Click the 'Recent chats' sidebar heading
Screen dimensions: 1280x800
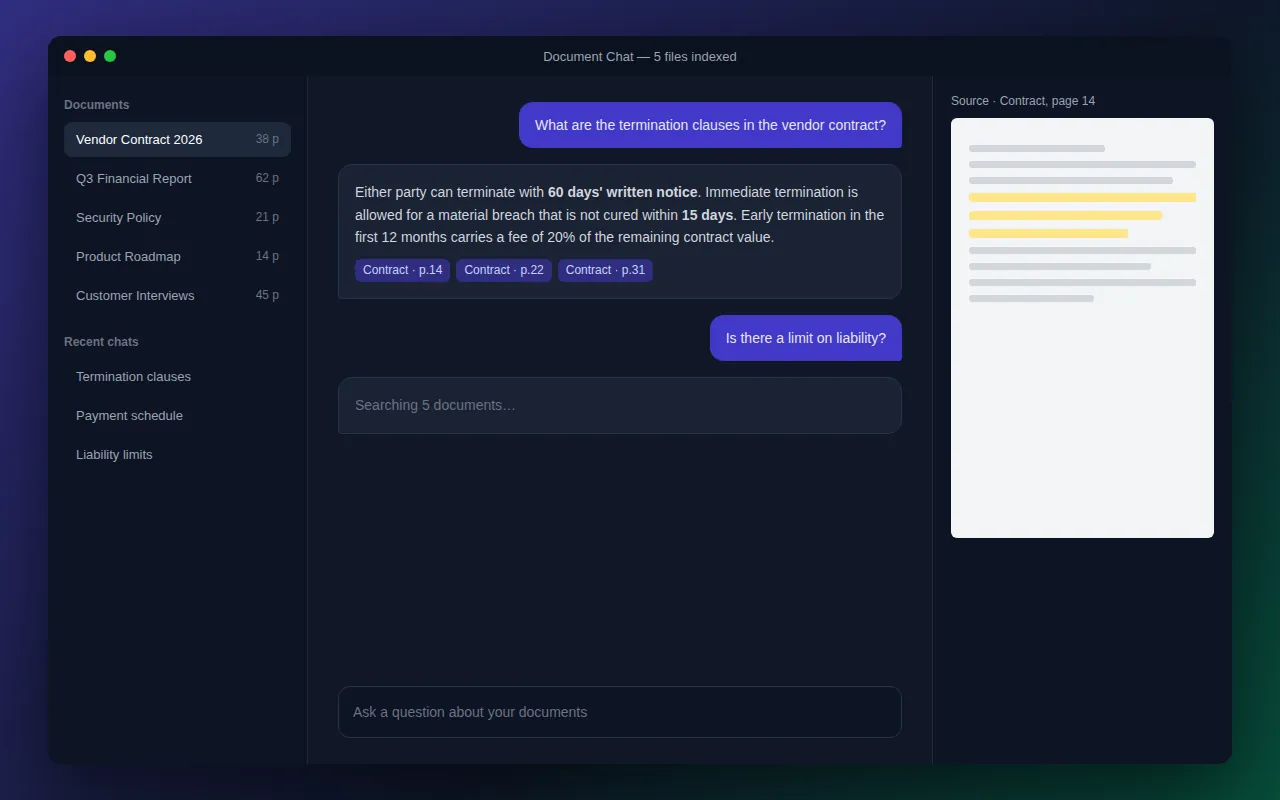[x=101, y=342]
